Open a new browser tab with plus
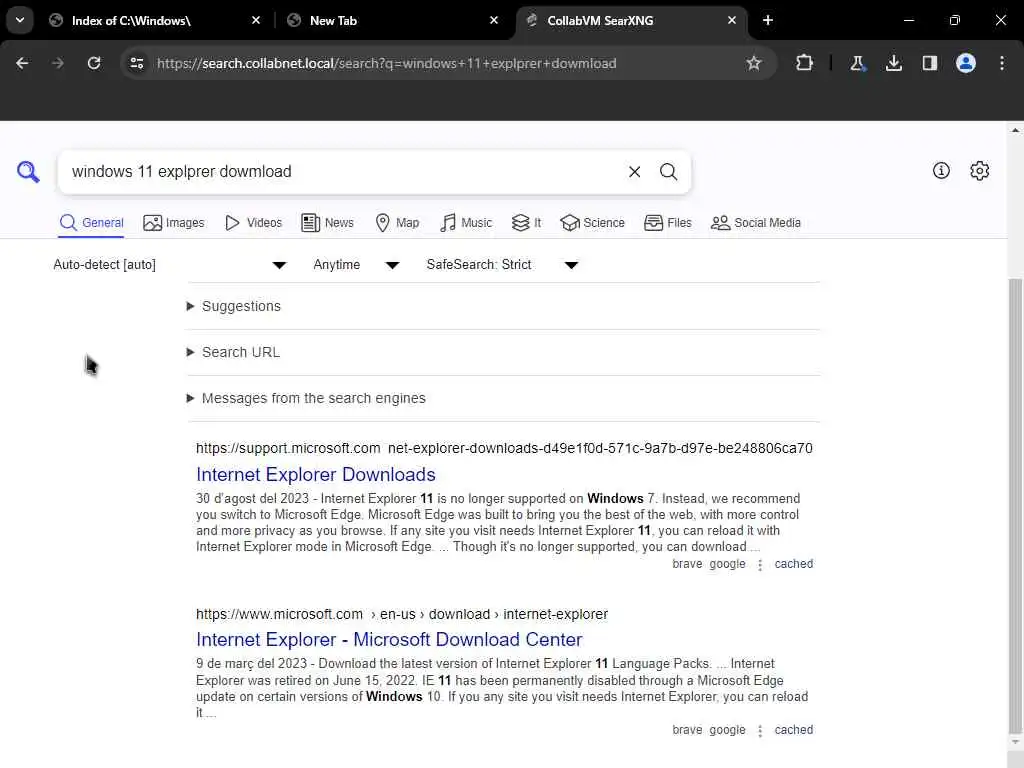1024x768 pixels. click(768, 20)
